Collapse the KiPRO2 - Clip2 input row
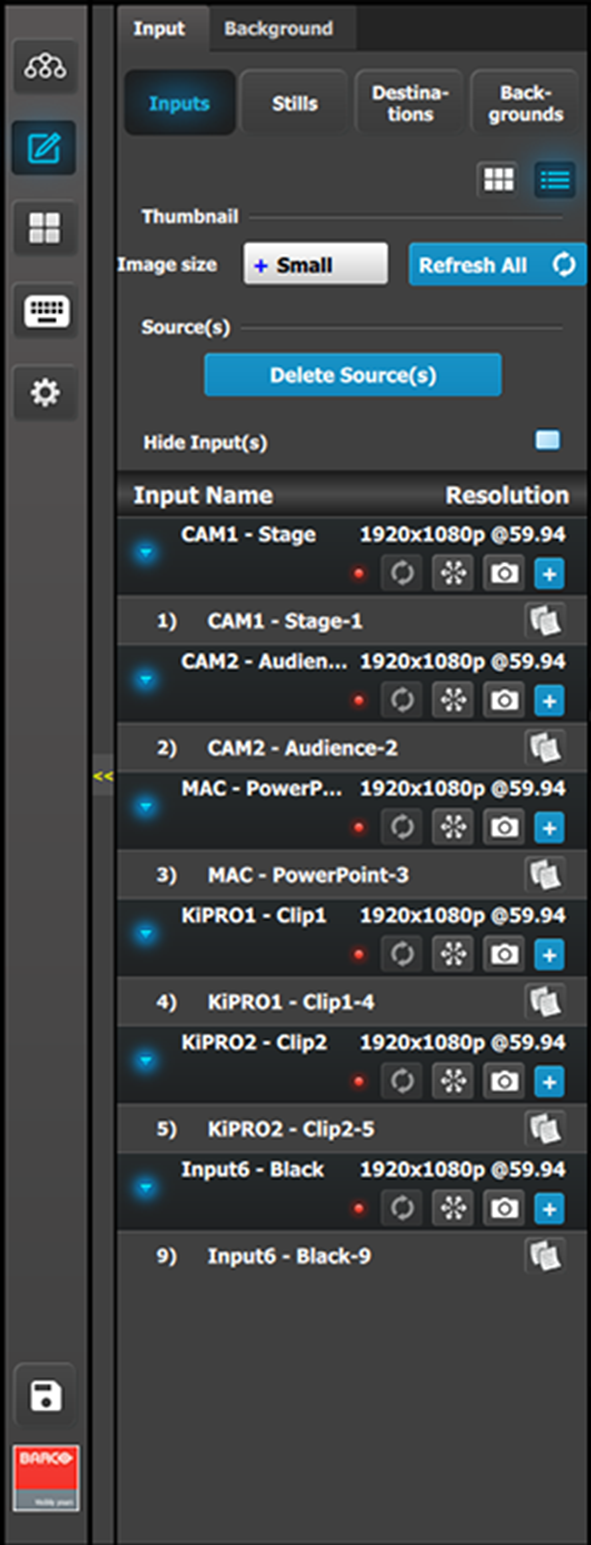The width and height of the screenshot is (591, 1545). (x=147, y=1060)
